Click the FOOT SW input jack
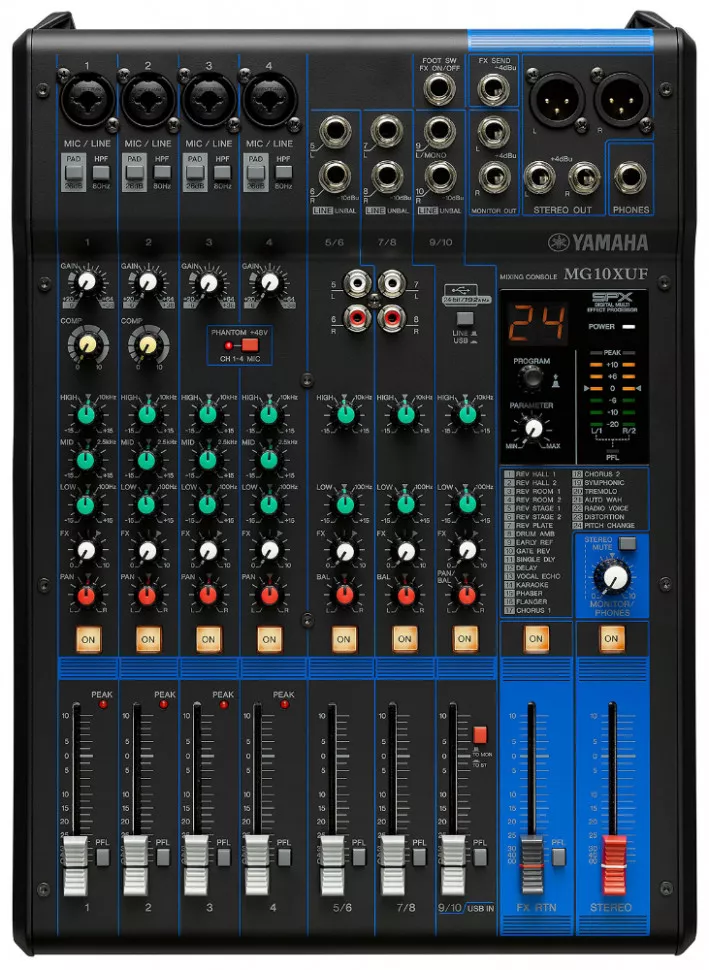 click(x=437, y=91)
